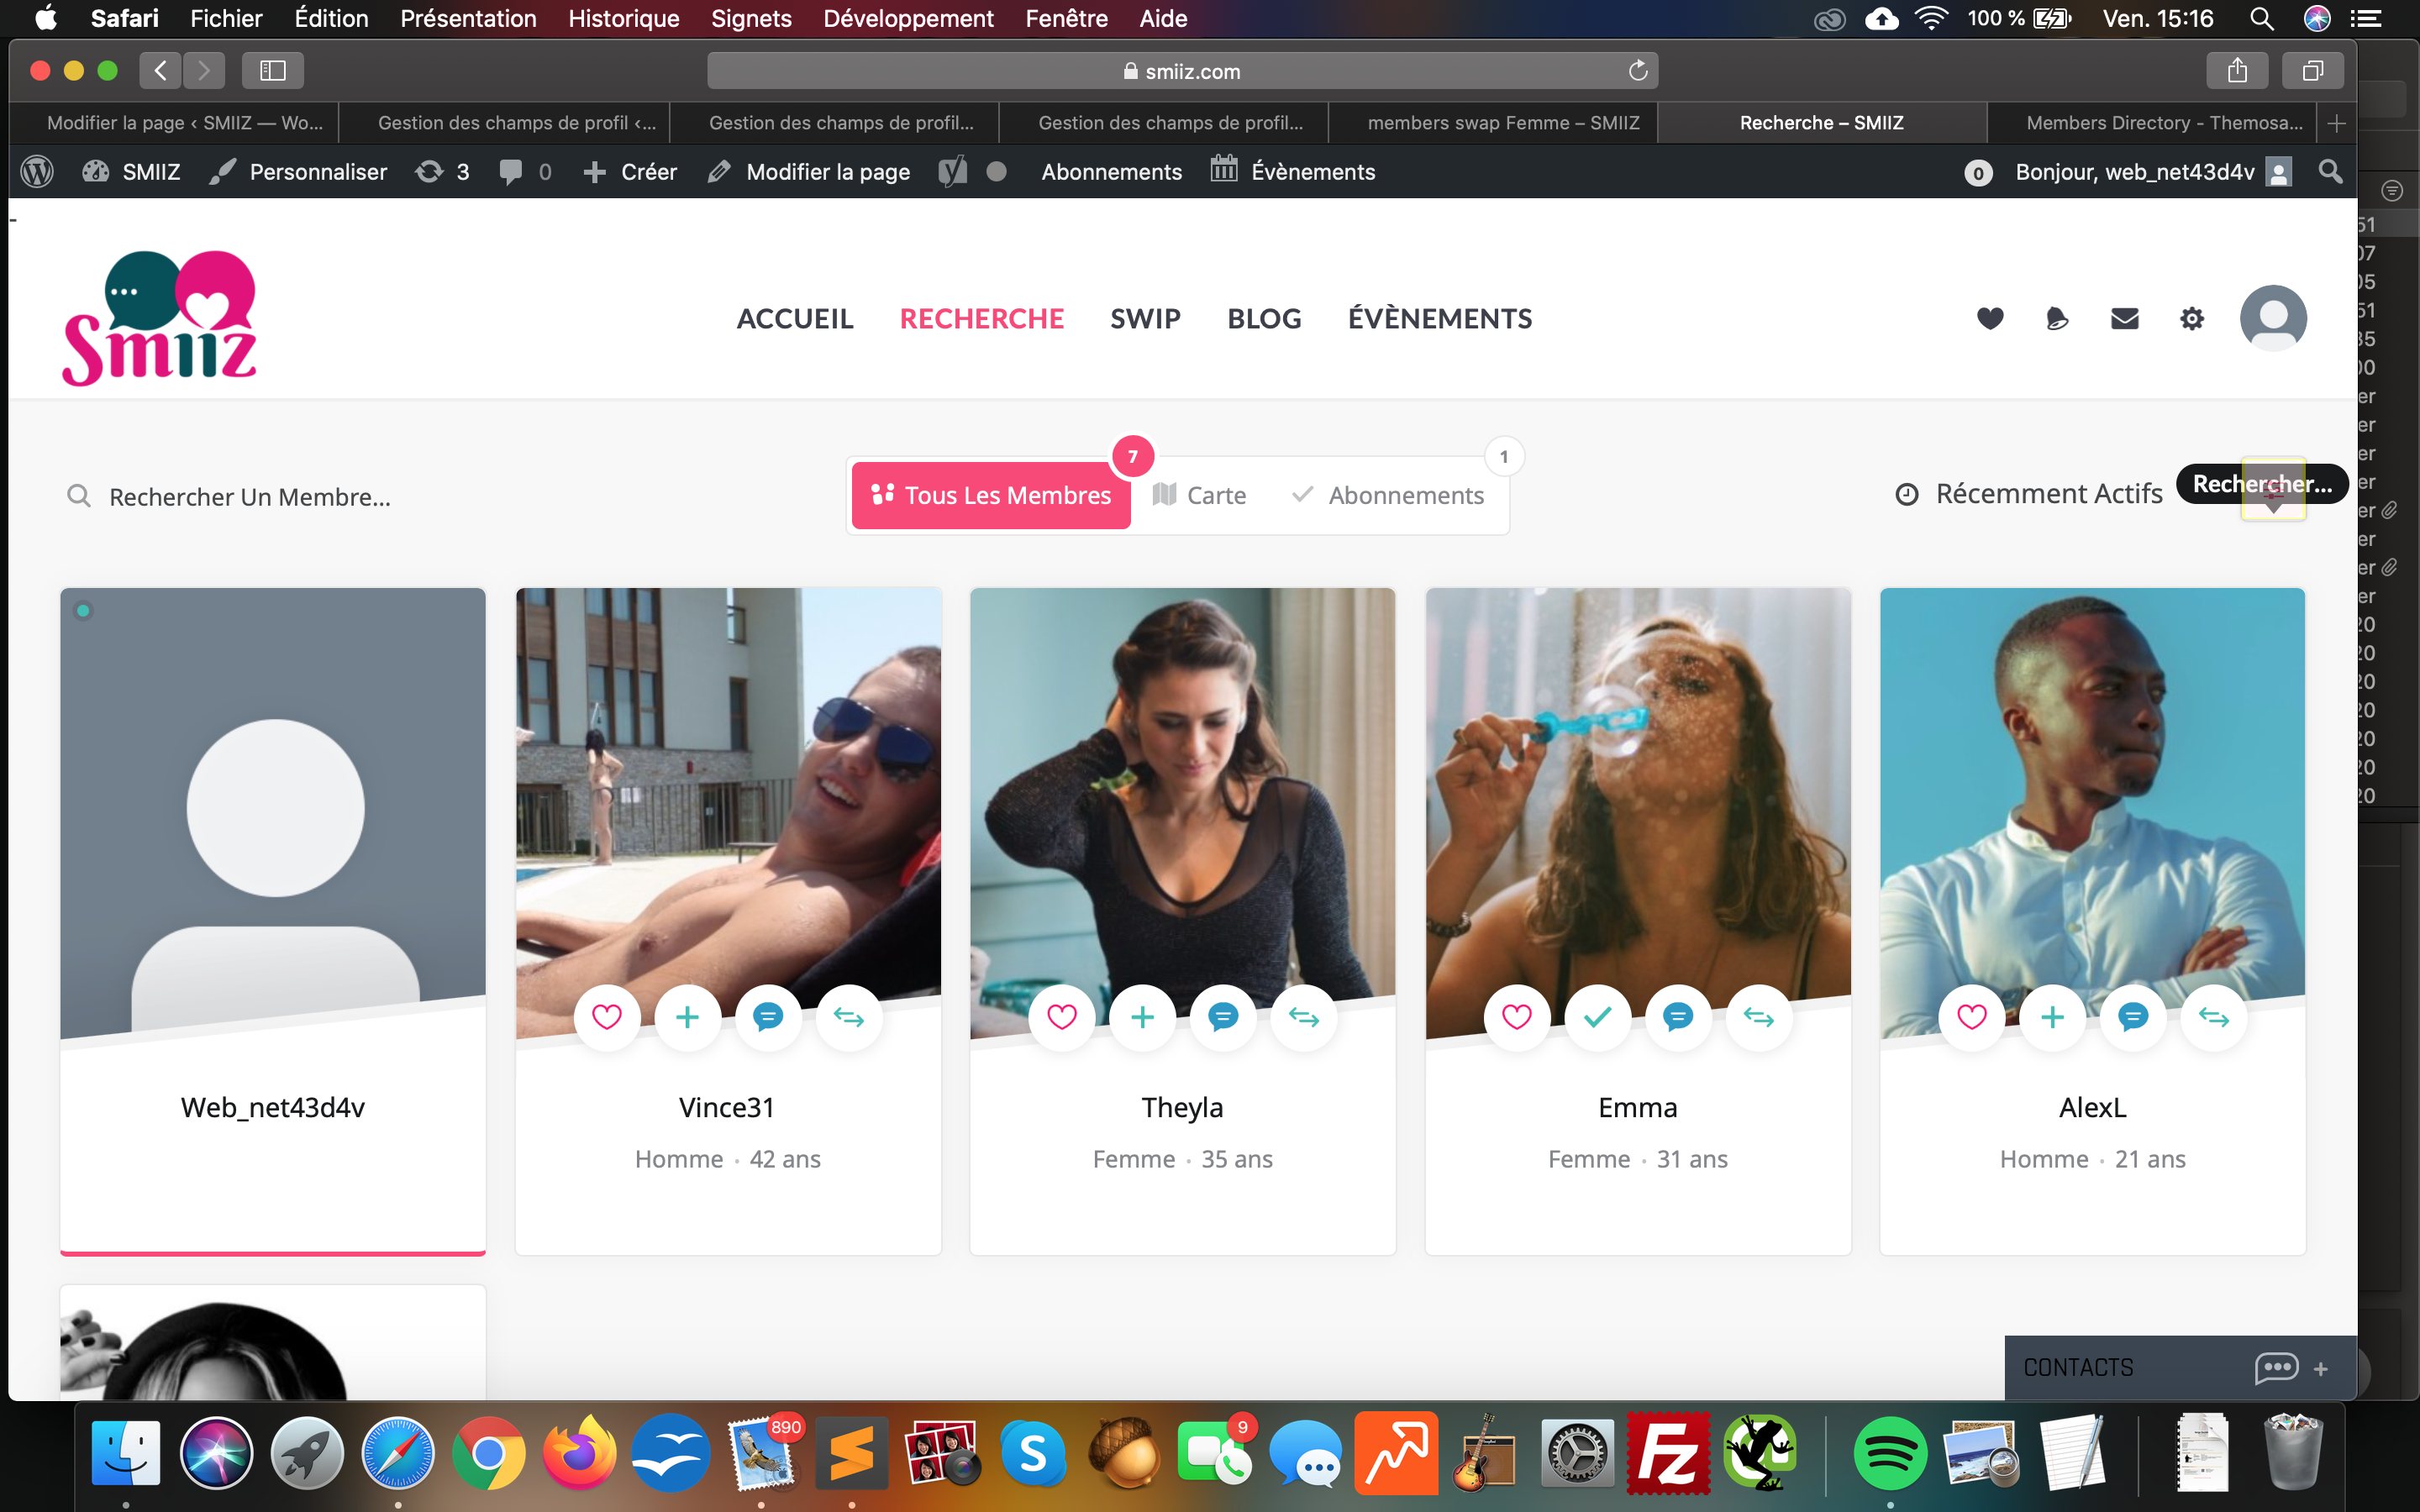Follow Theyla with the plus icon
The height and width of the screenshot is (1512, 2420).
click(1143, 1017)
